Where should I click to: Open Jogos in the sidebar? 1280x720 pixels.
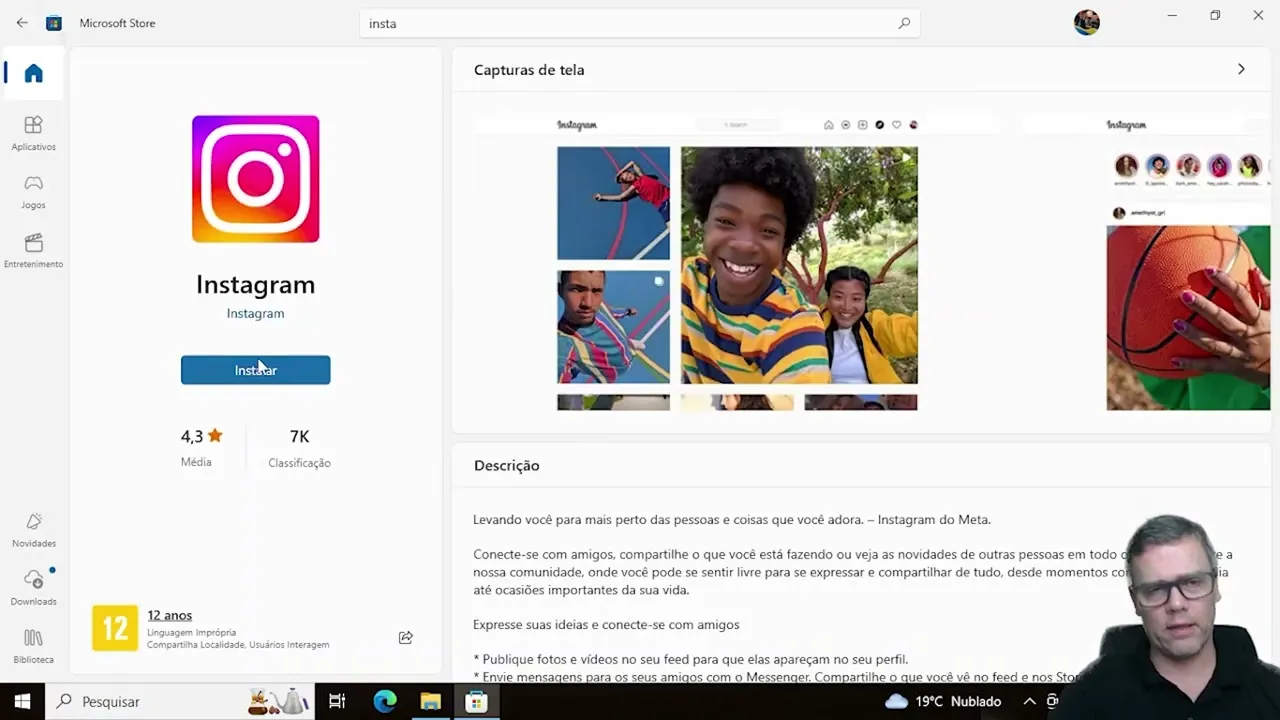click(34, 192)
